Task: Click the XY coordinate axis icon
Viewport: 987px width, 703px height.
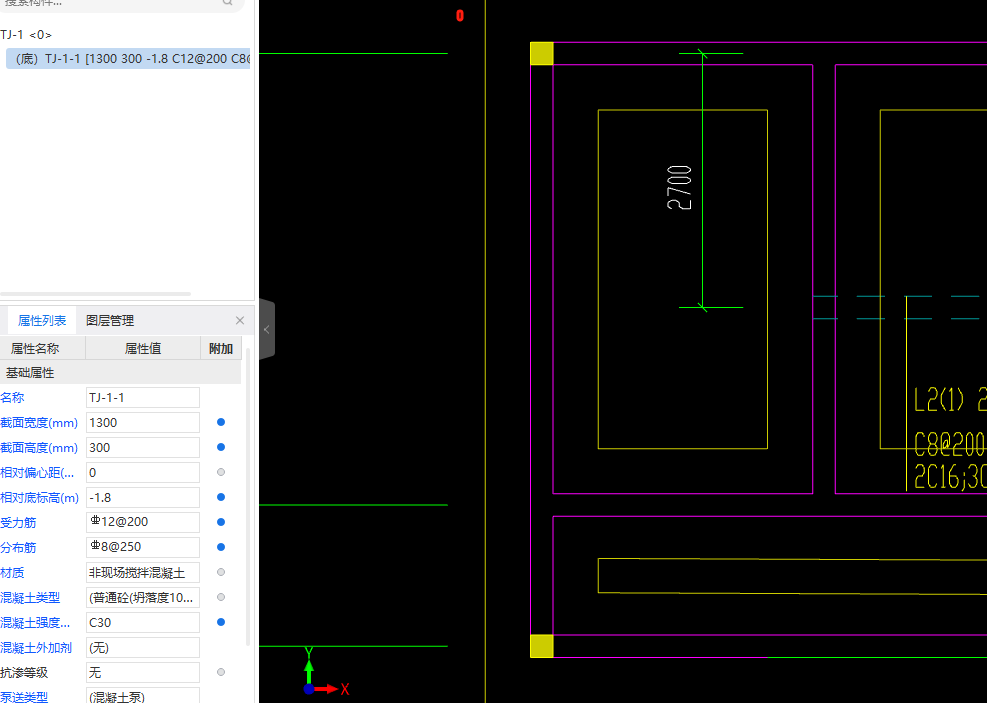Action: 325,672
